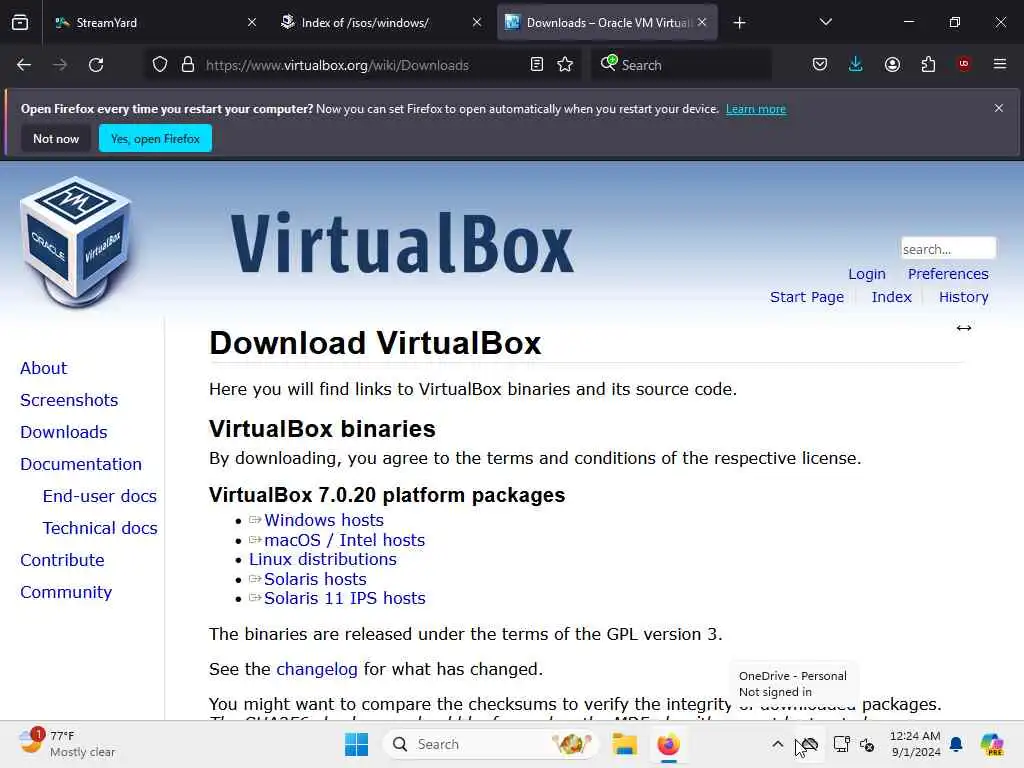Click the uBlock Origin extension icon
The width and height of the screenshot is (1024, 768).
[964, 64]
